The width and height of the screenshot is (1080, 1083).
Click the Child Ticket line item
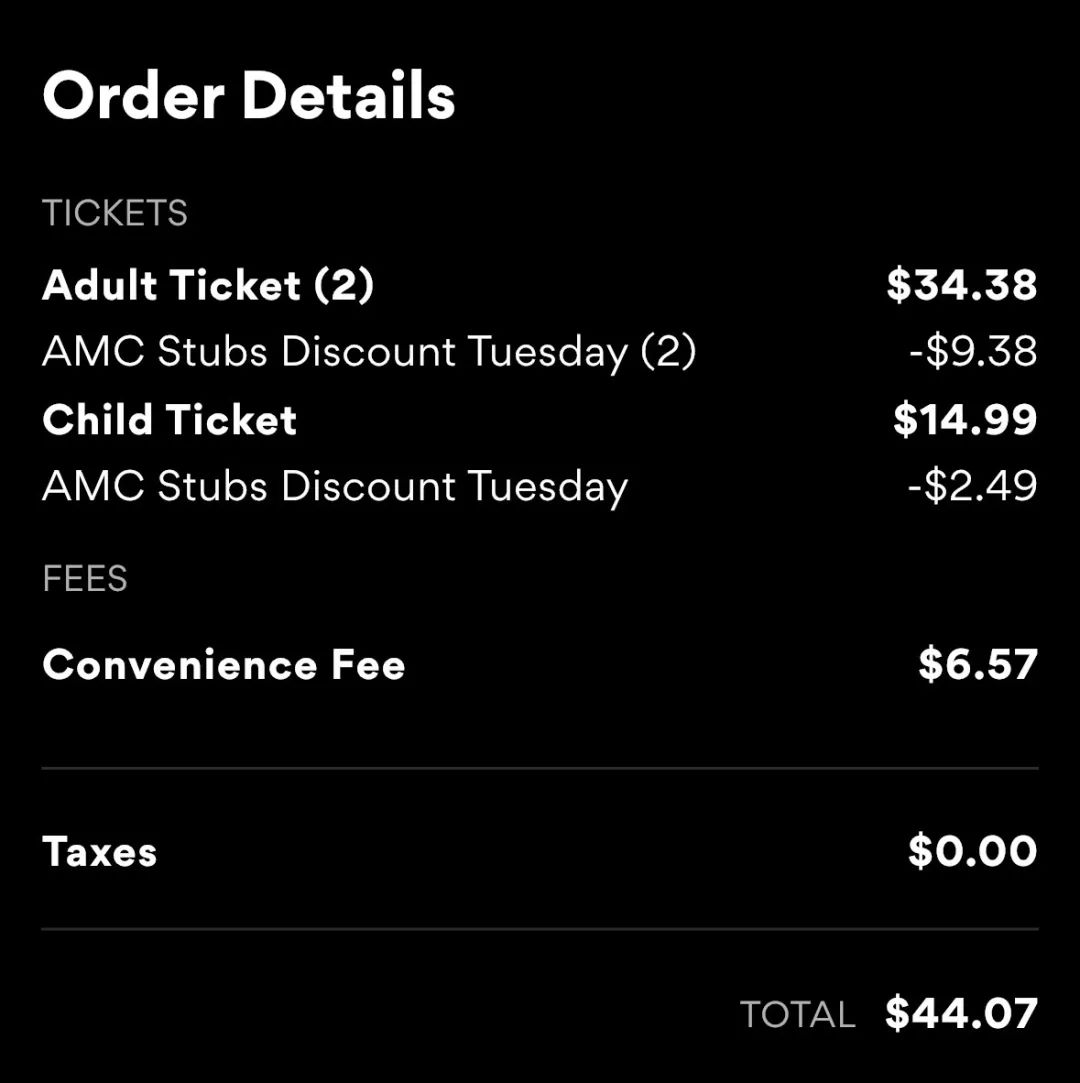169,419
